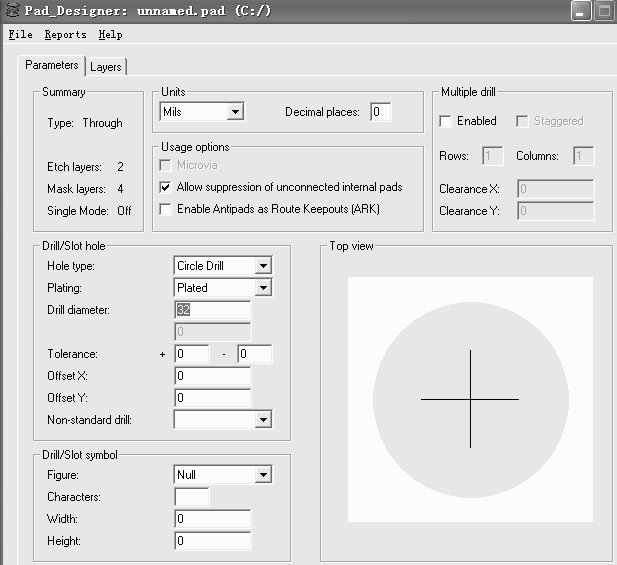
Task: Click the Decimal places field
Action: point(381,112)
